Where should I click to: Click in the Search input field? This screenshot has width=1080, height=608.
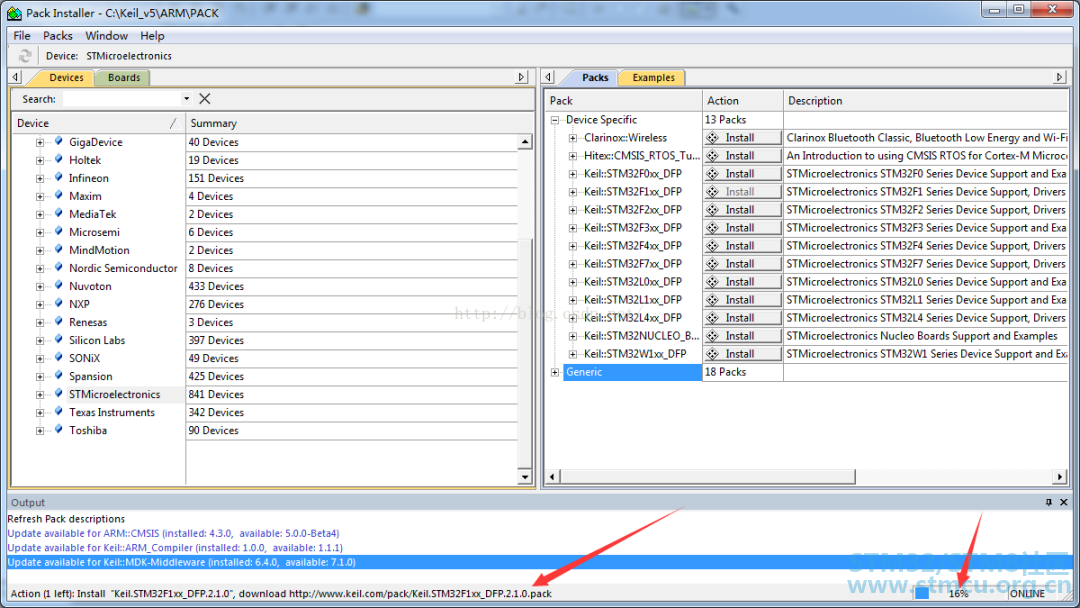121,99
